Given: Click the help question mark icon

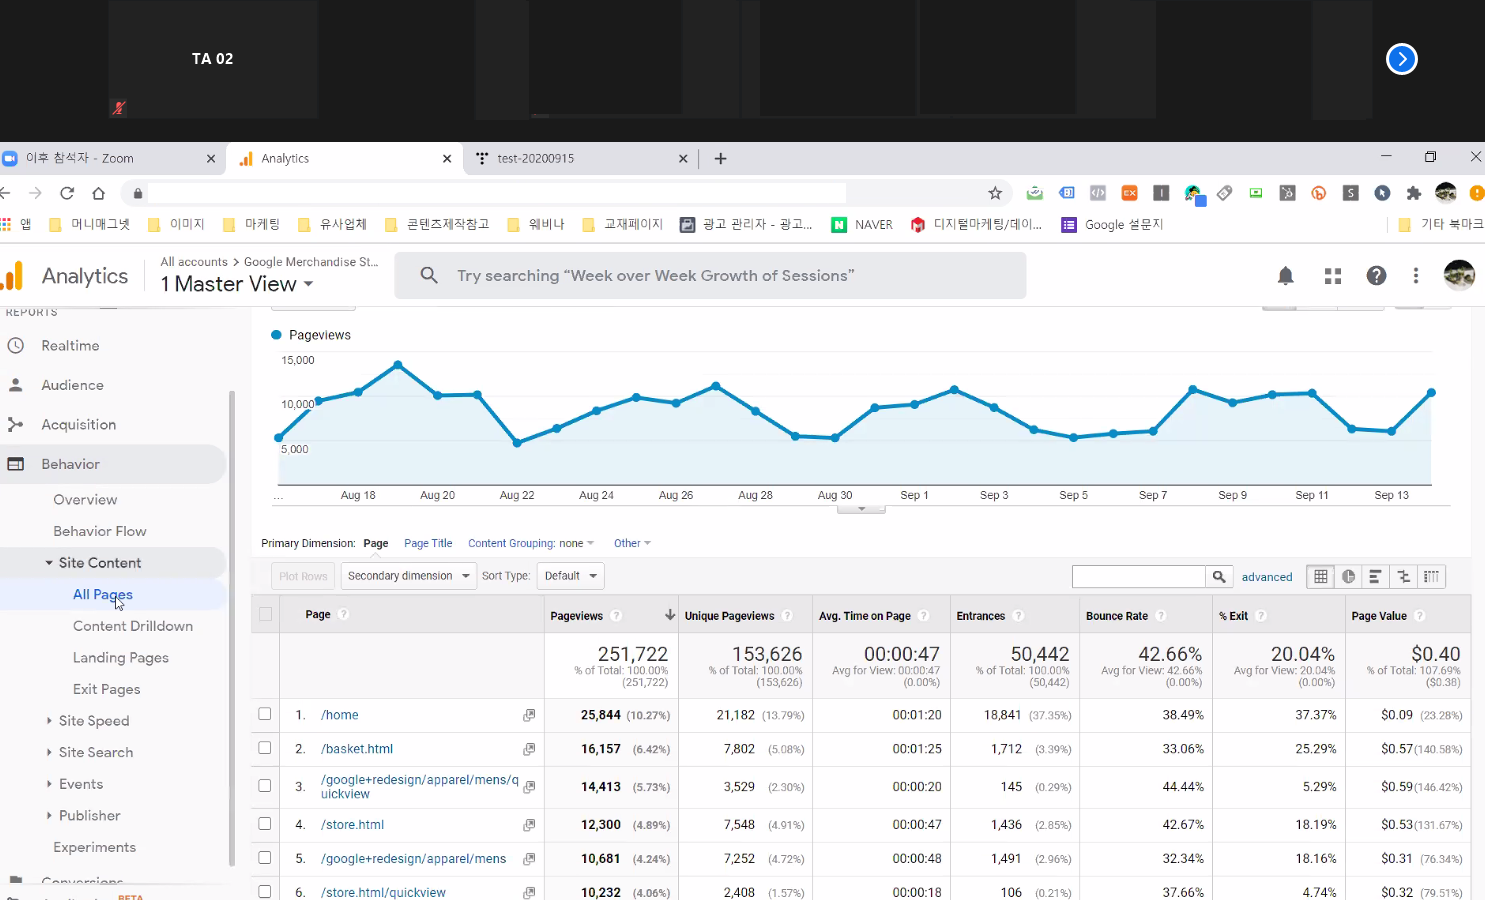Looking at the screenshot, I should (1376, 276).
